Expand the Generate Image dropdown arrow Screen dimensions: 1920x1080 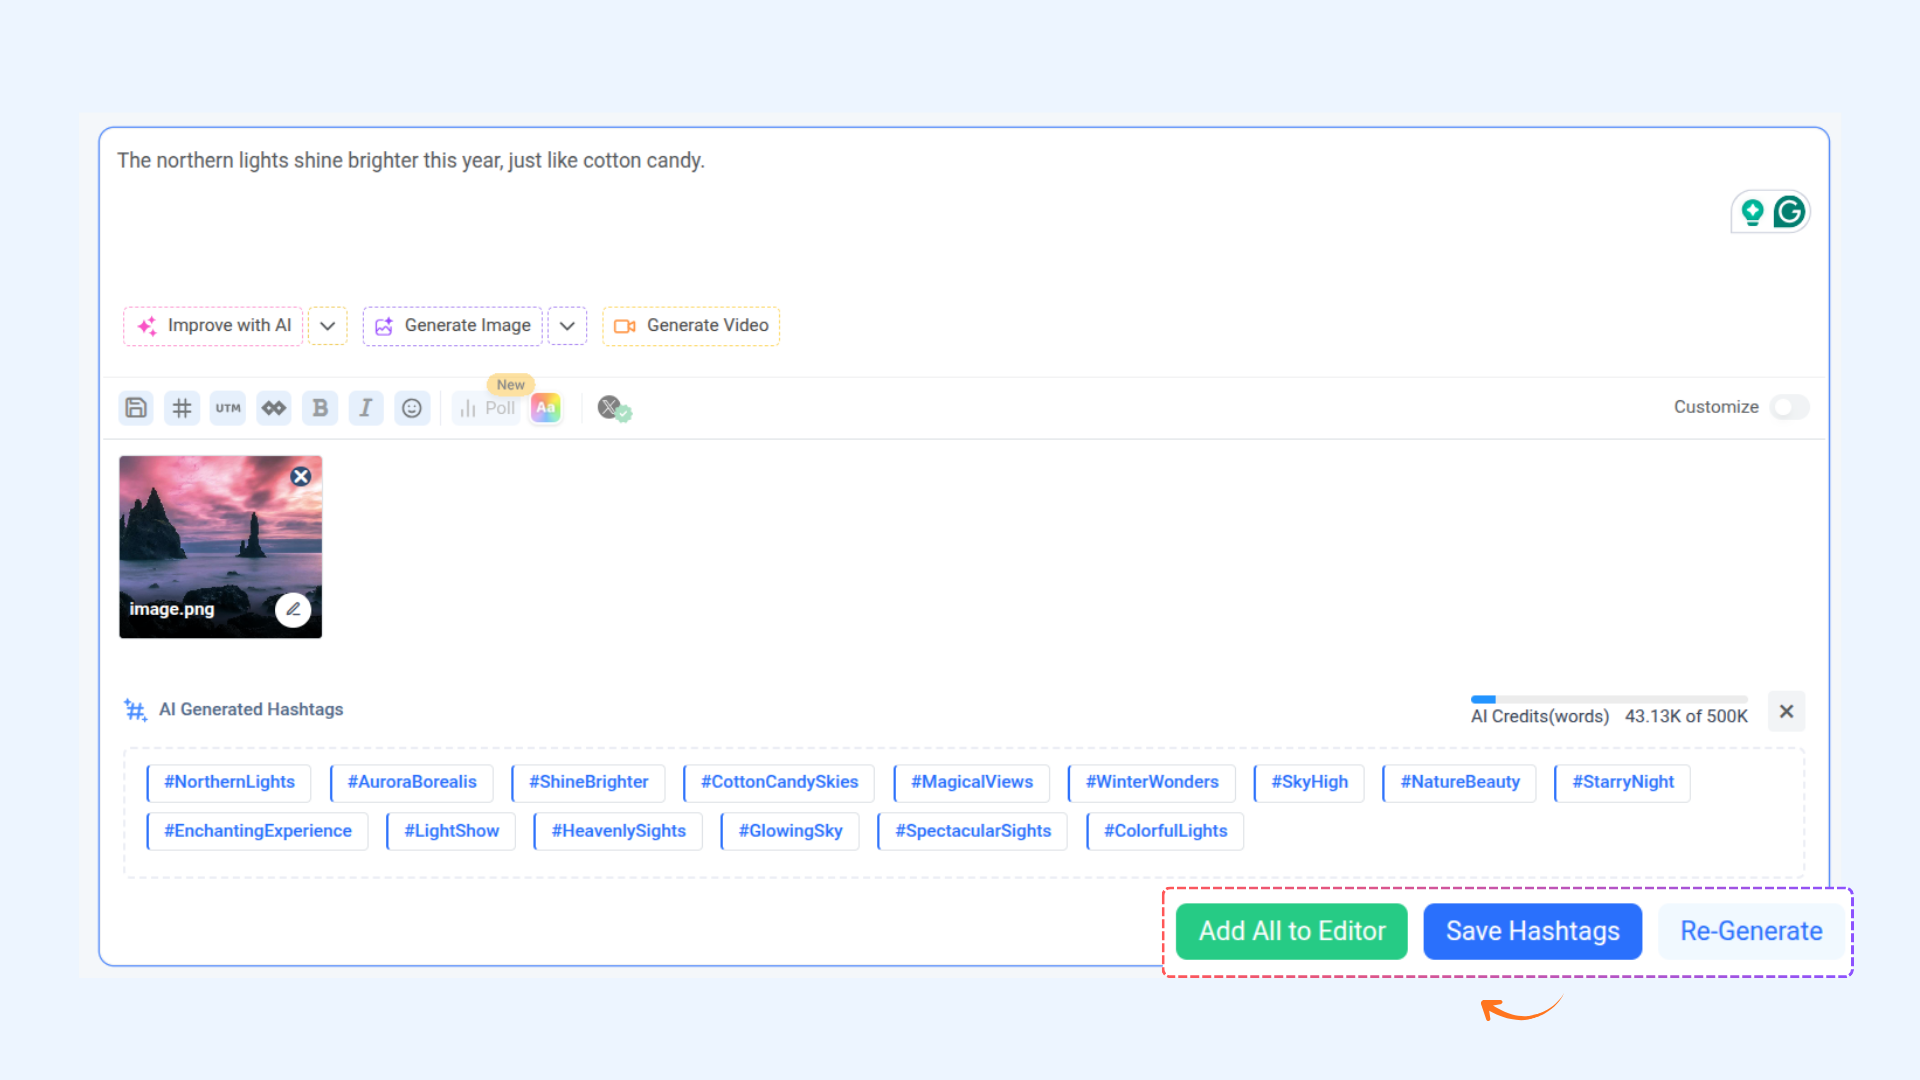click(x=567, y=326)
